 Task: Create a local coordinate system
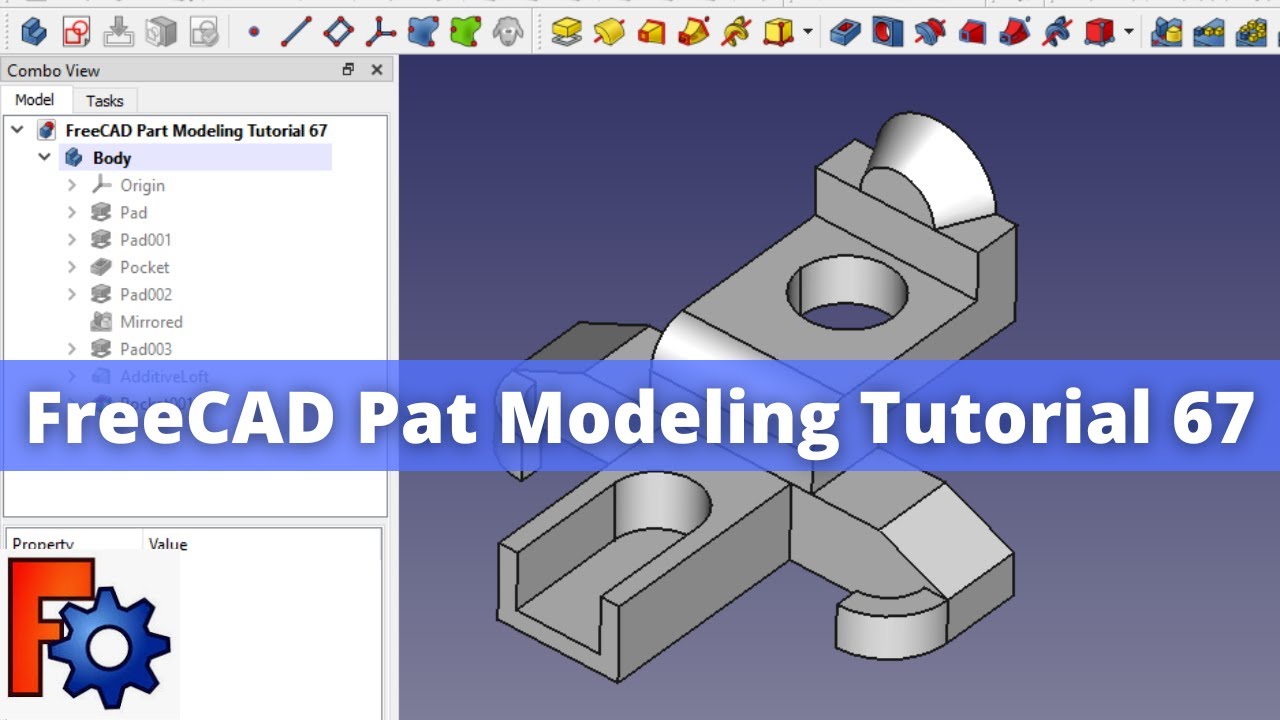coord(381,32)
